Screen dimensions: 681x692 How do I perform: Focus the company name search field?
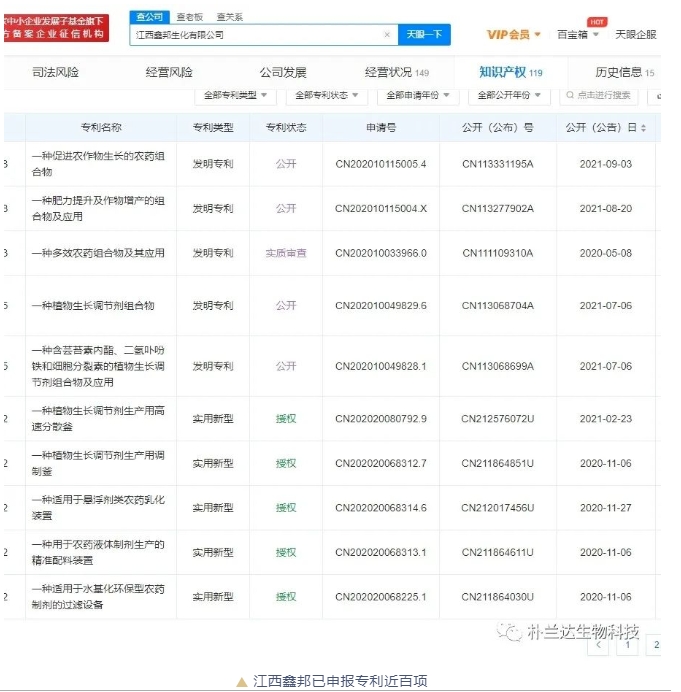click(264, 34)
